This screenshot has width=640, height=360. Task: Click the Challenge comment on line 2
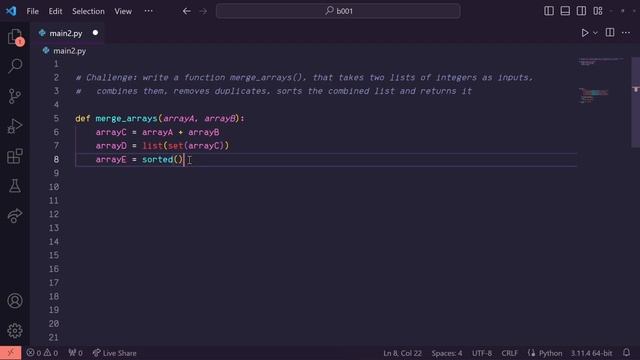304,78
